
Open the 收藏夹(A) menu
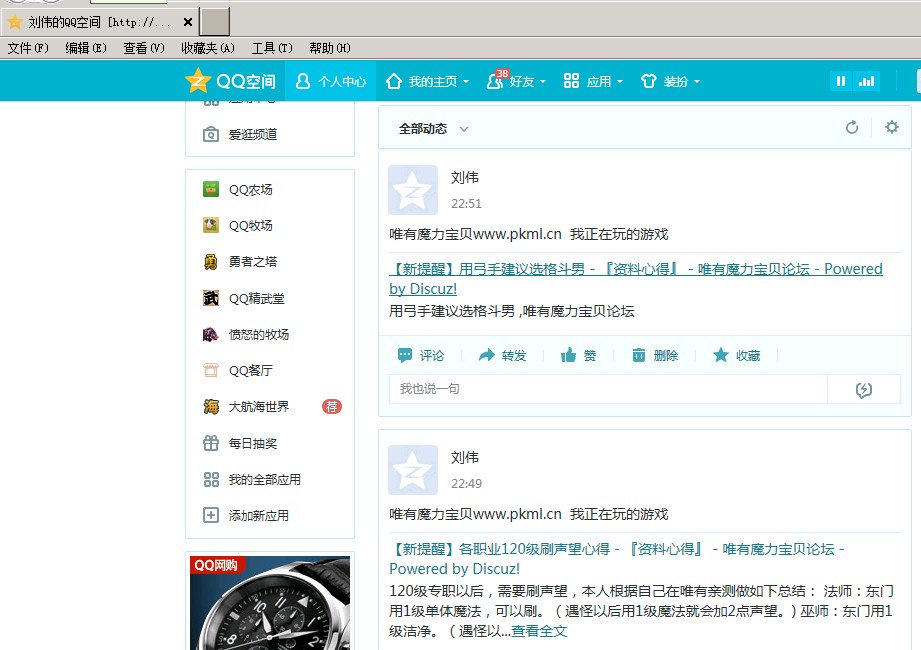pyautogui.click(x=207, y=48)
